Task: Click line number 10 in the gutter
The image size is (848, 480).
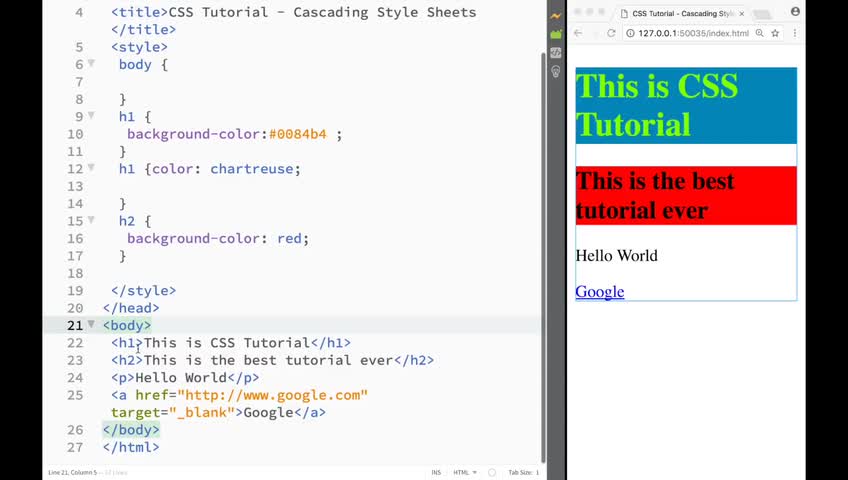Action: pos(76,134)
